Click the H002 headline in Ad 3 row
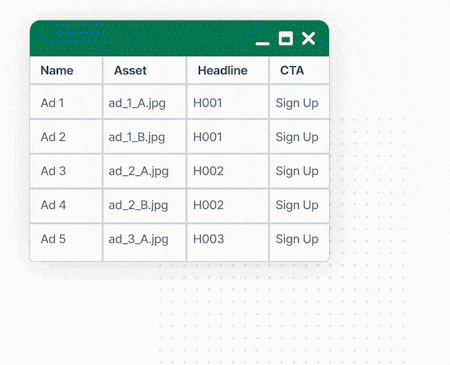Viewport: 450px width, 365px height. [x=228, y=171]
